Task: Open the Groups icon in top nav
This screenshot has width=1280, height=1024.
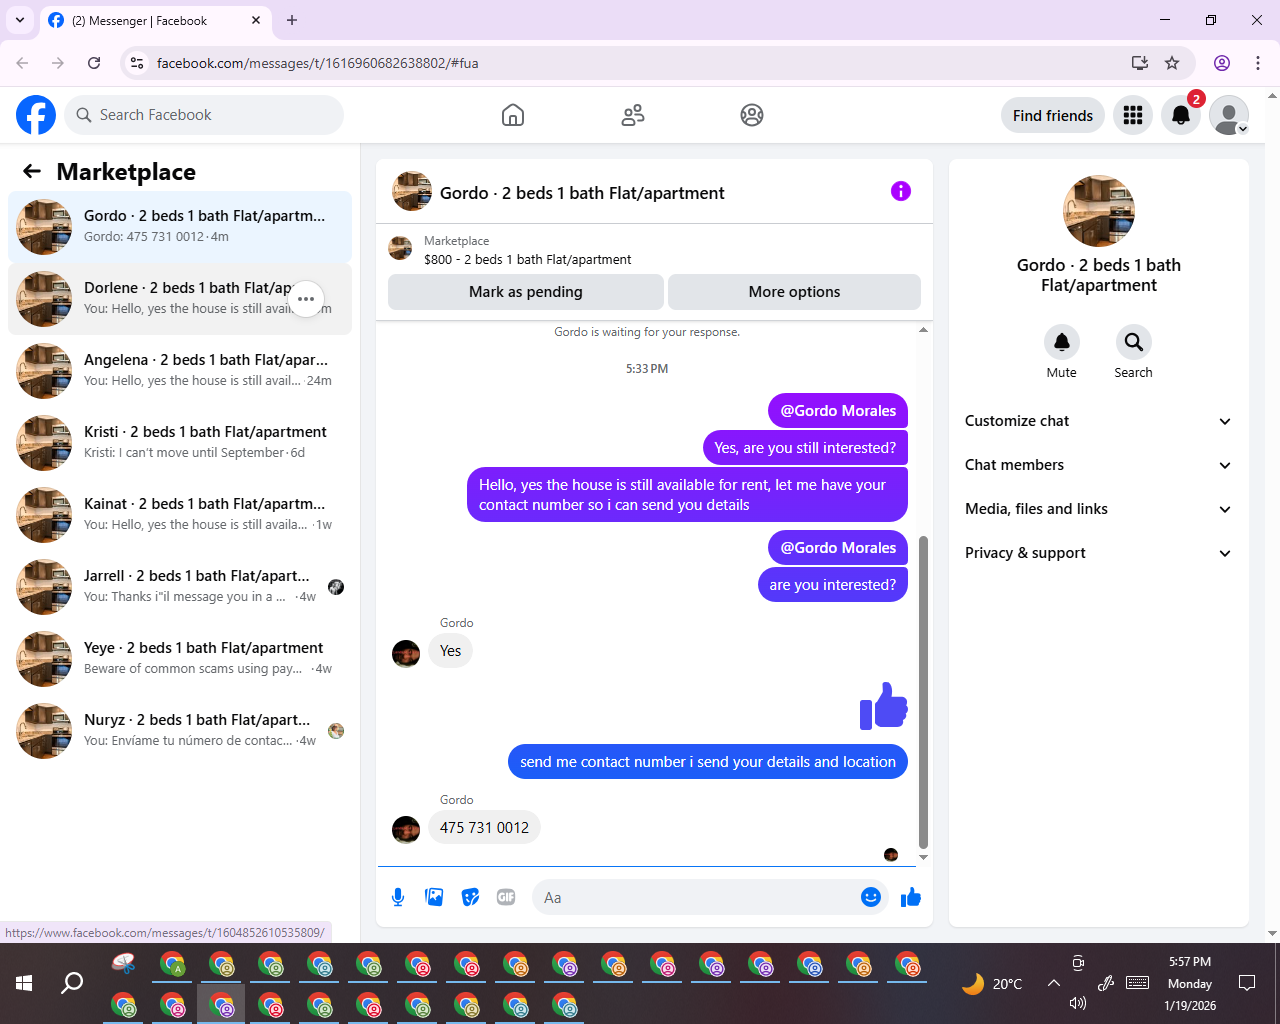Action: (x=752, y=115)
